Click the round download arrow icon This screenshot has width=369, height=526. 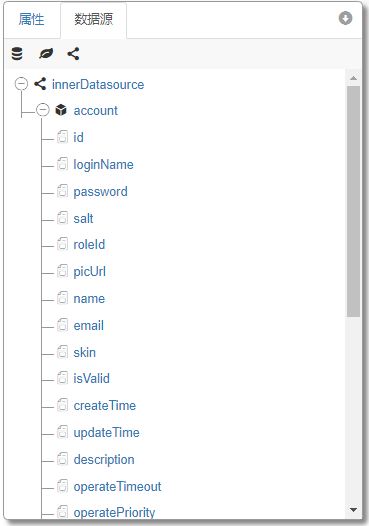pyautogui.click(x=345, y=18)
